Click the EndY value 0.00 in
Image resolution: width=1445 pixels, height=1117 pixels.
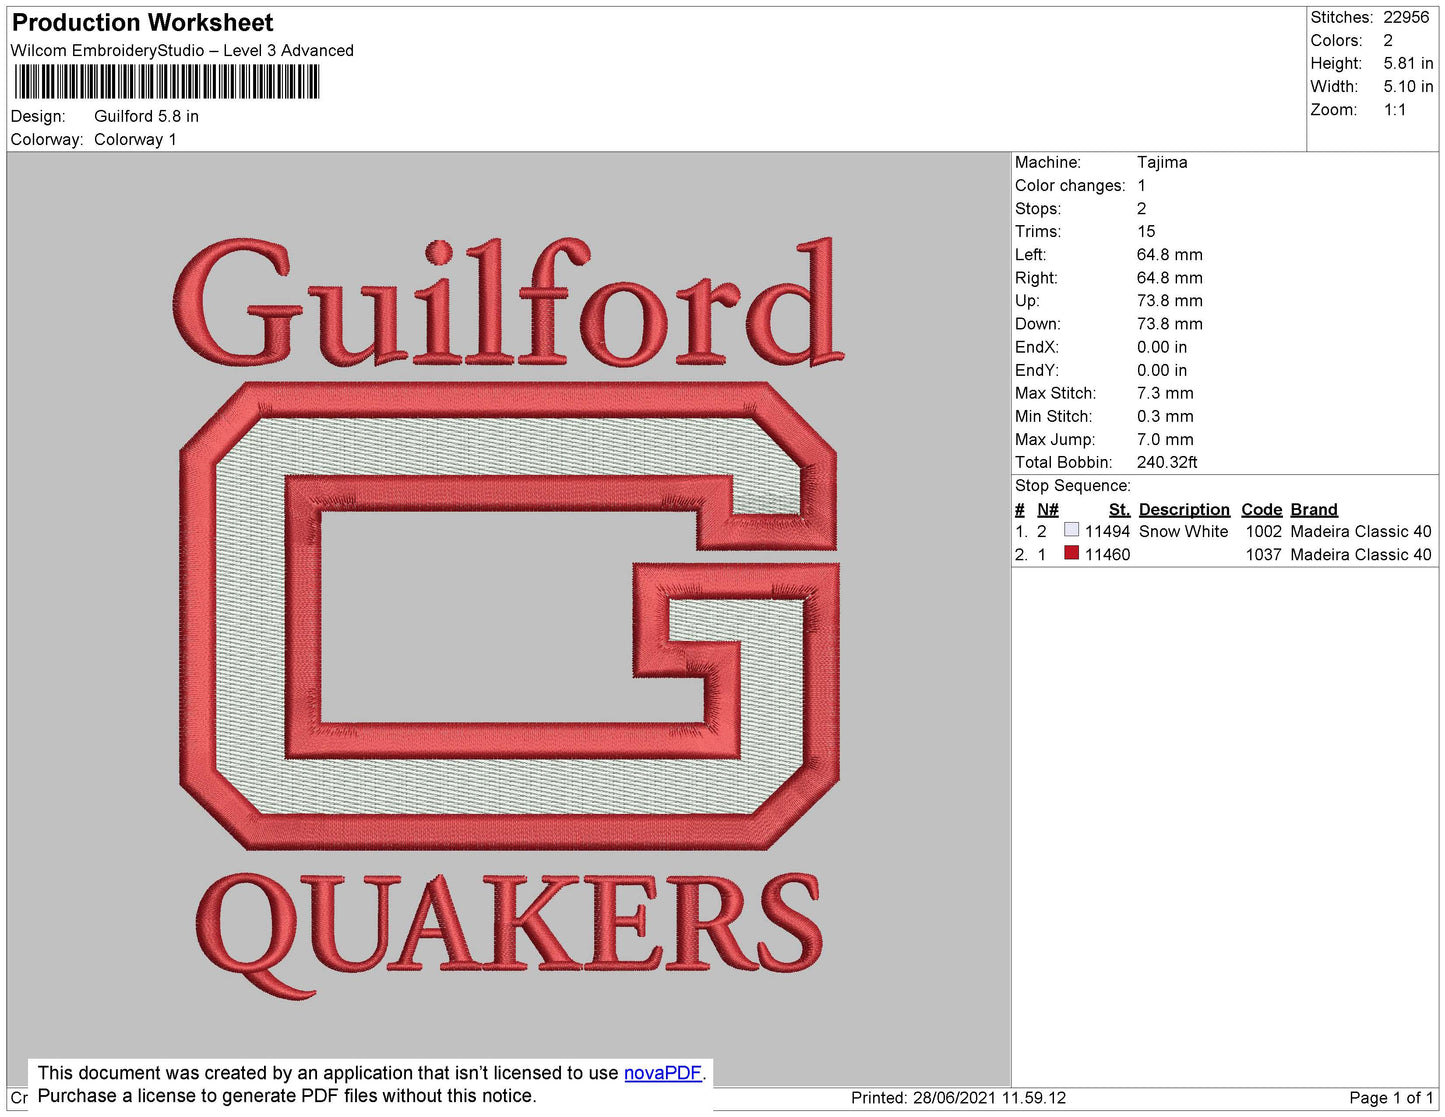pyautogui.click(x=1162, y=370)
